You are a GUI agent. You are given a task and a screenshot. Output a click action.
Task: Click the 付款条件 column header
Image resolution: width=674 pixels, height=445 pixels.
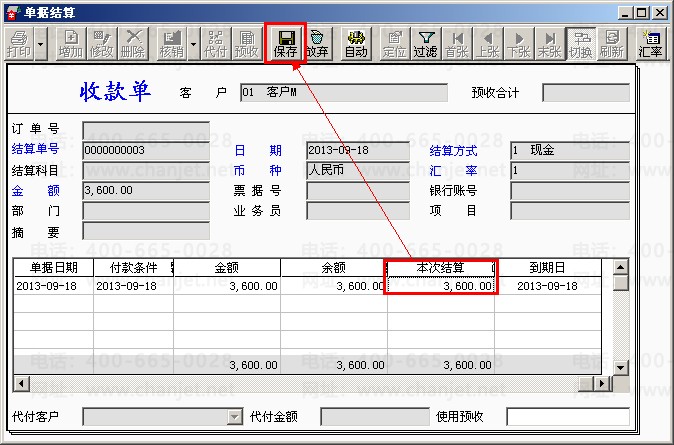[x=134, y=268]
